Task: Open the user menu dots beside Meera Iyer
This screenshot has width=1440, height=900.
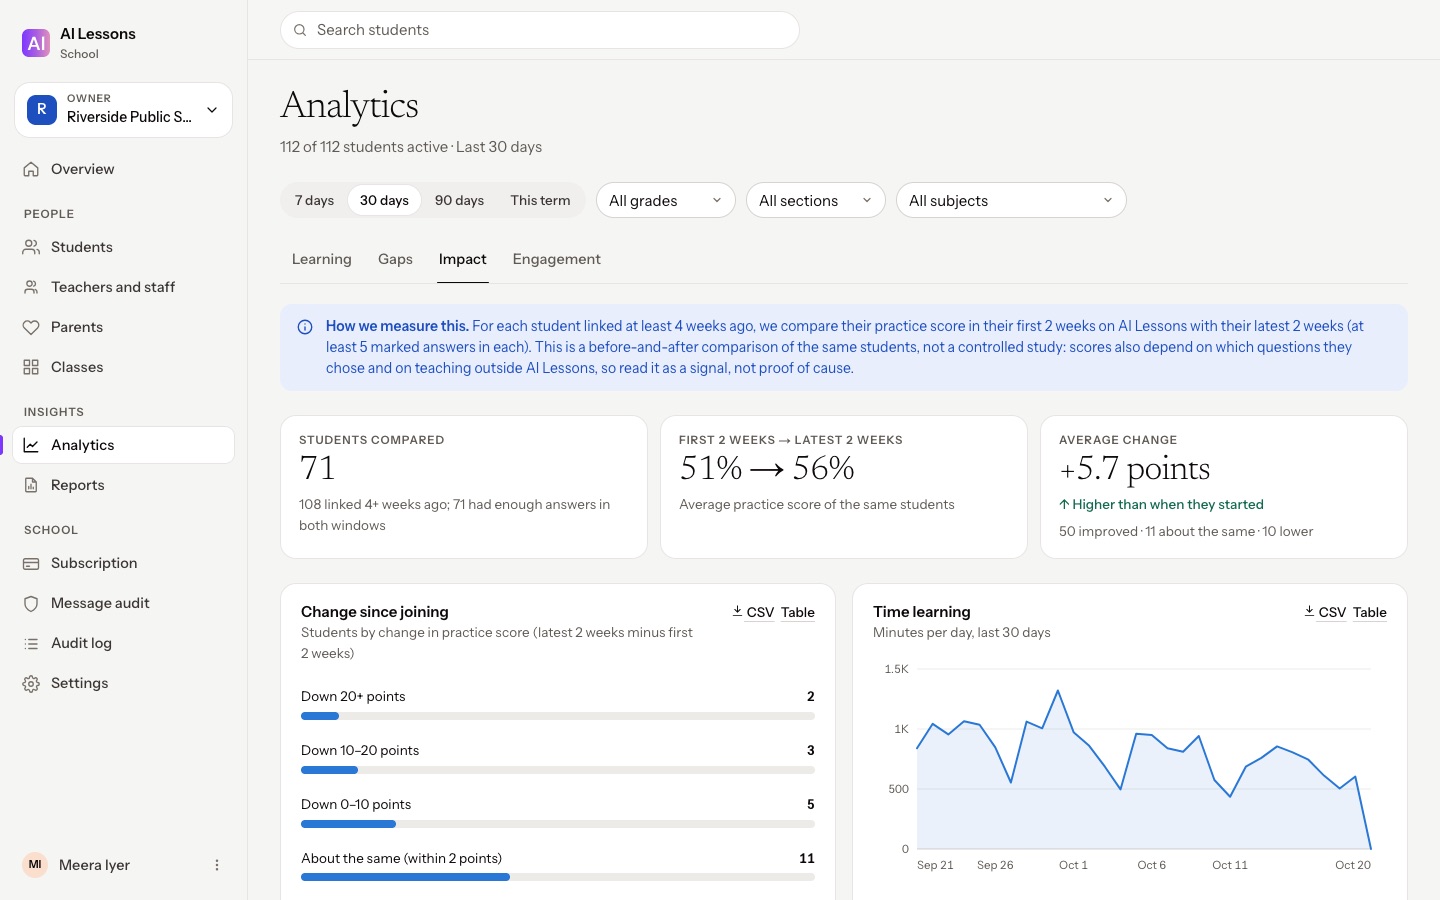Action: coord(217,865)
